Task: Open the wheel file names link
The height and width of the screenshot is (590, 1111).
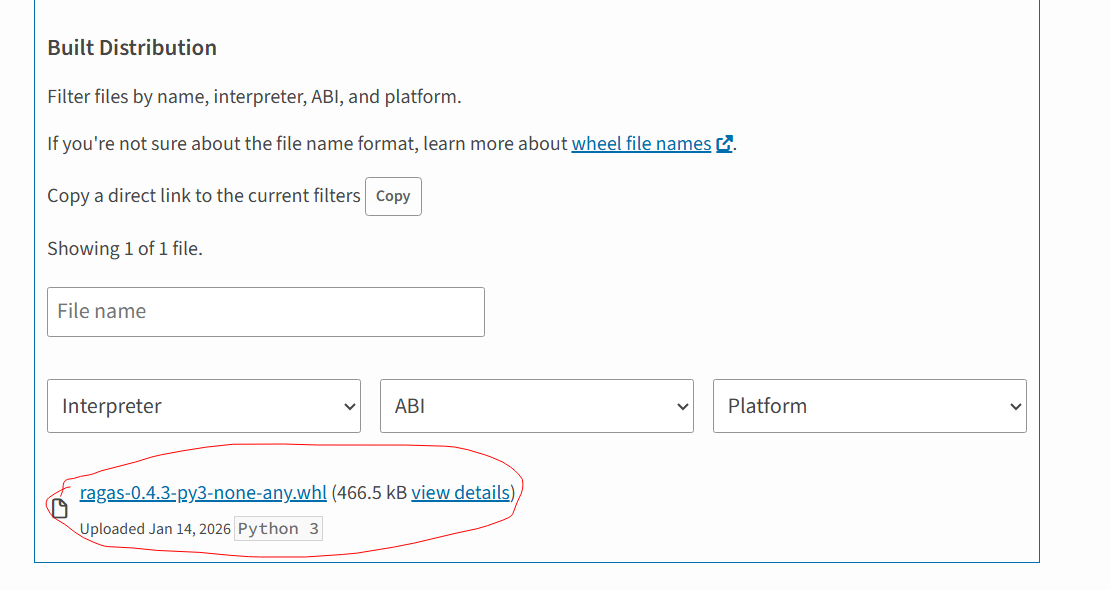Action: 641,144
